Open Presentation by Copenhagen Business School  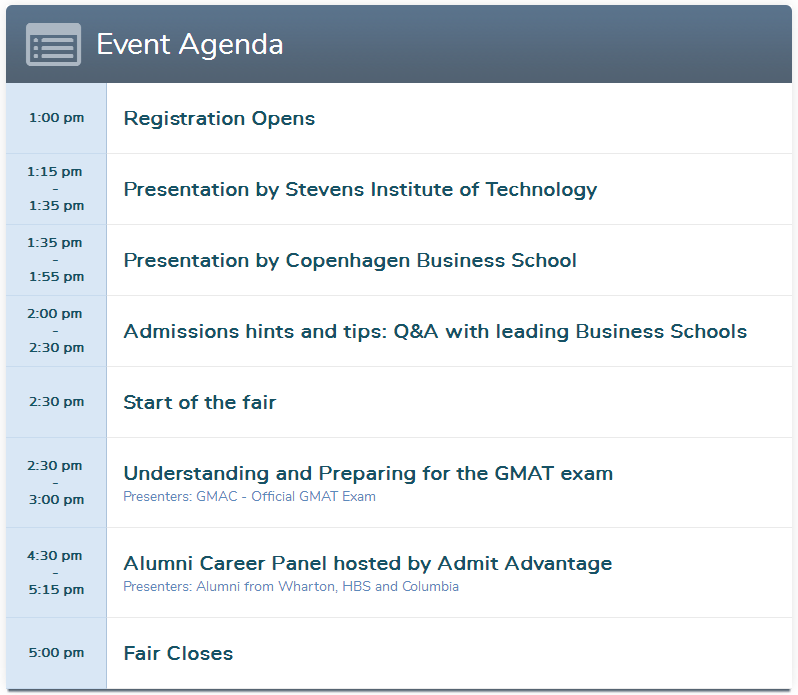(x=350, y=260)
